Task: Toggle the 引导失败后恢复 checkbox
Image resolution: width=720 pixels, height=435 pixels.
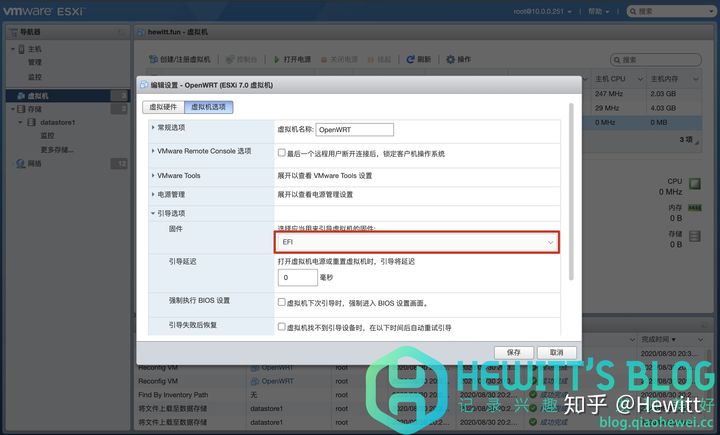Action: pyautogui.click(x=282, y=327)
